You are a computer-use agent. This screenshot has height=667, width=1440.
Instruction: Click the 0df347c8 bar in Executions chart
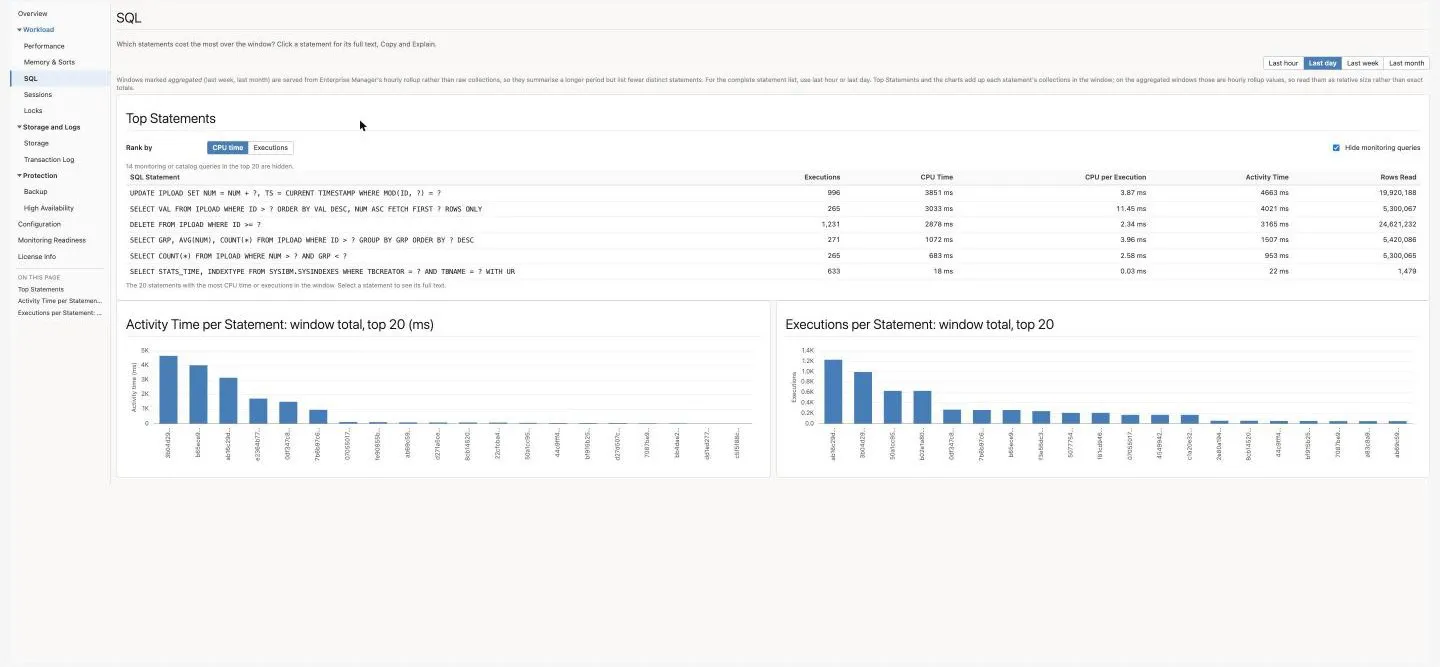pos(952,416)
